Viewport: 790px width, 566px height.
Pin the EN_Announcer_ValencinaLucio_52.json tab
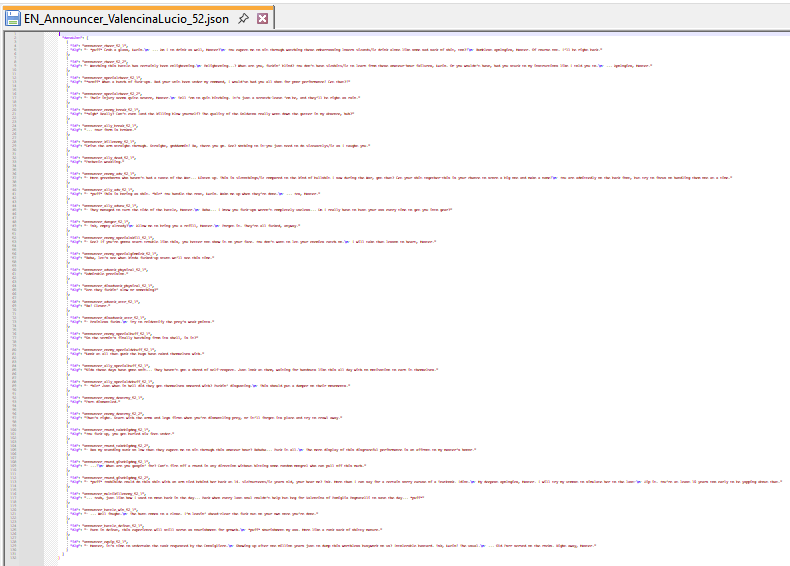[243, 19]
